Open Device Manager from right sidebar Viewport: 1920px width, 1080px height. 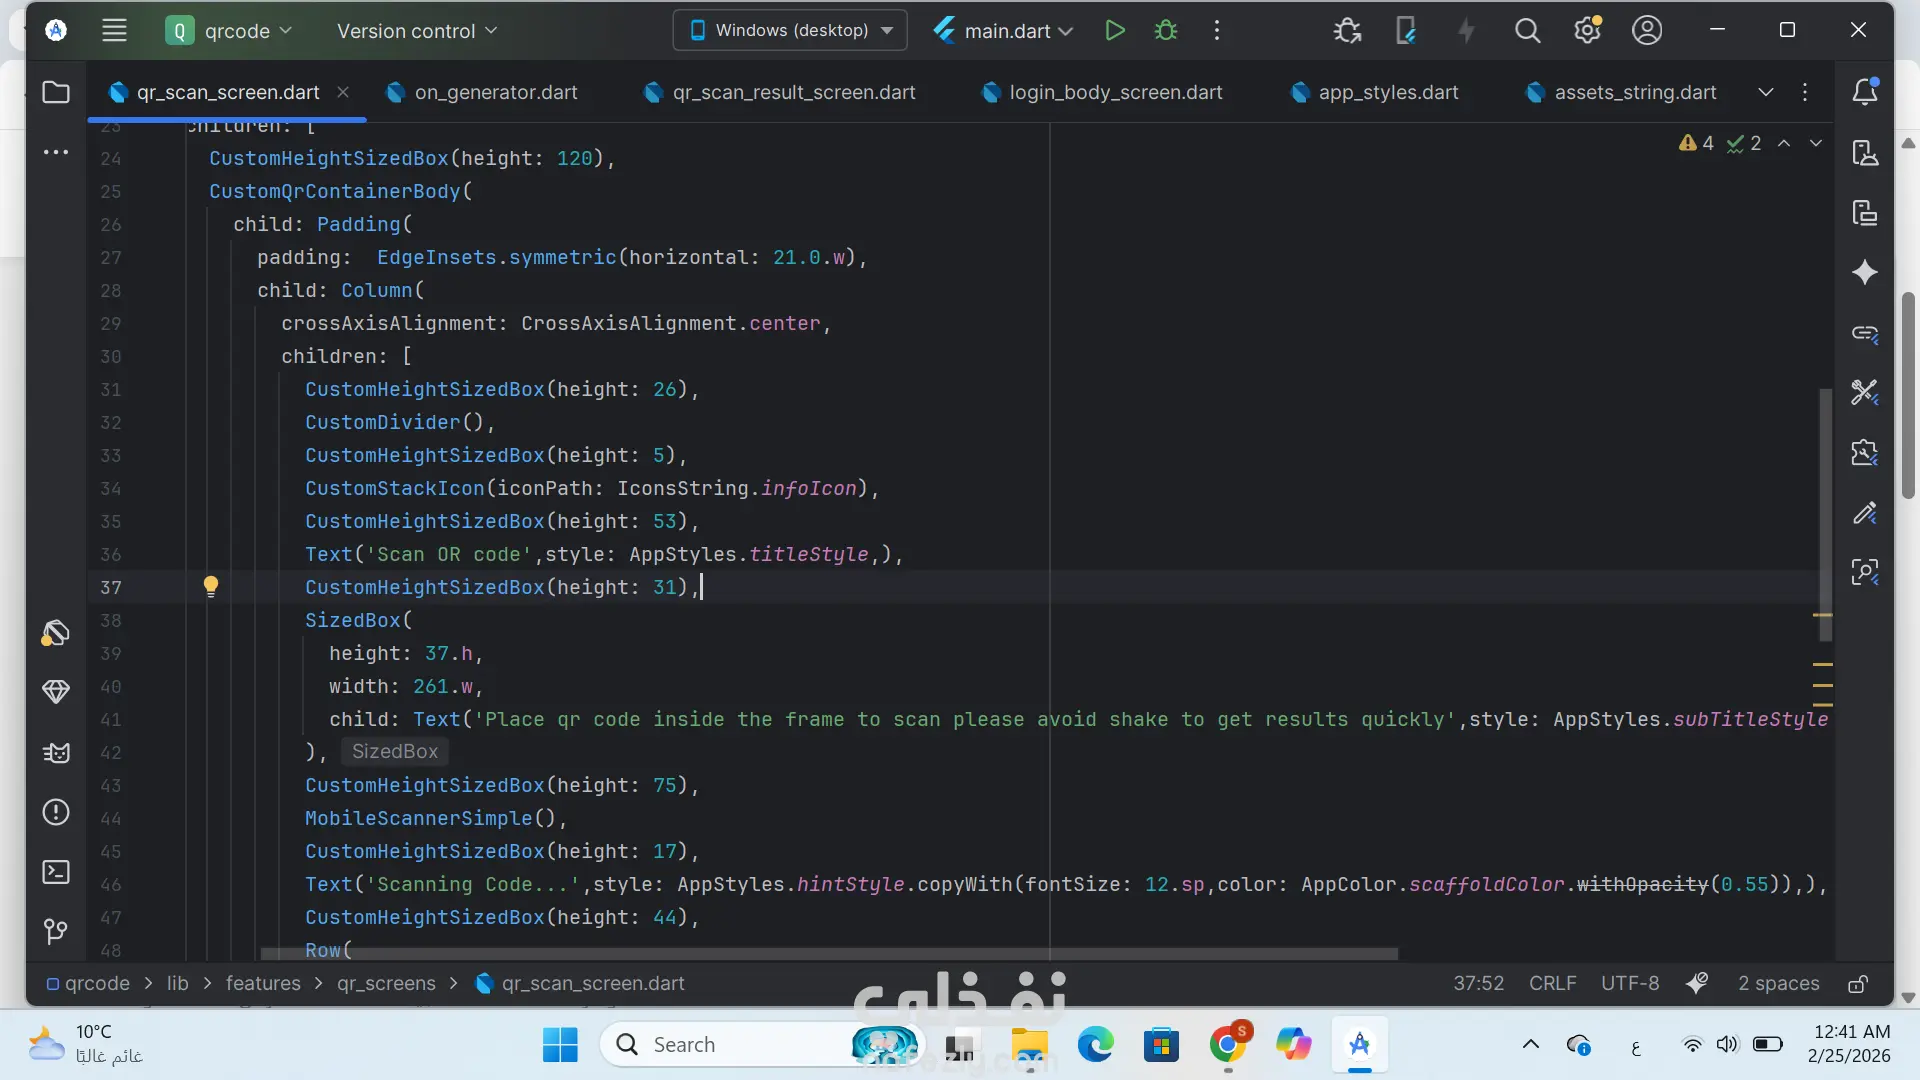pos(1865,153)
